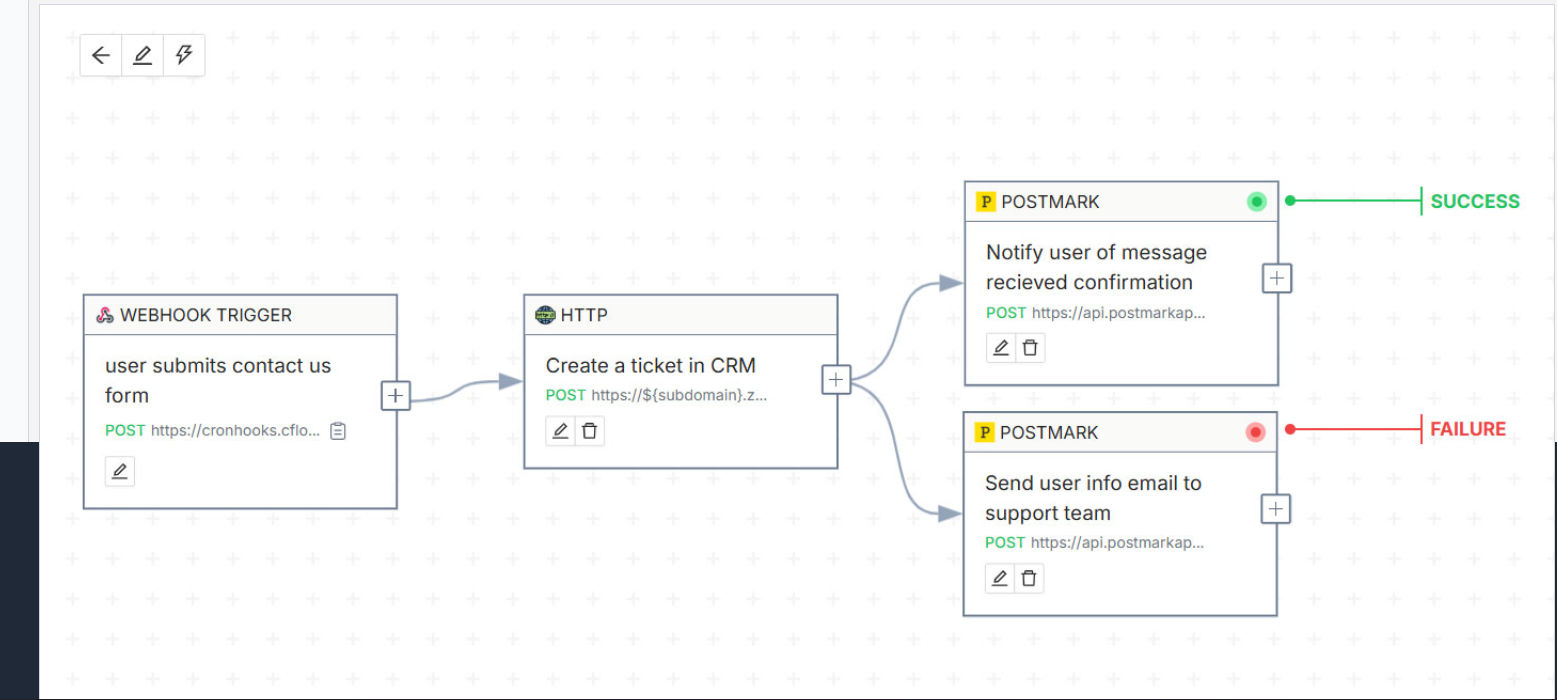Add a step after the HTTP node
Viewport: 1557px width, 700px height.
click(835, 379)
